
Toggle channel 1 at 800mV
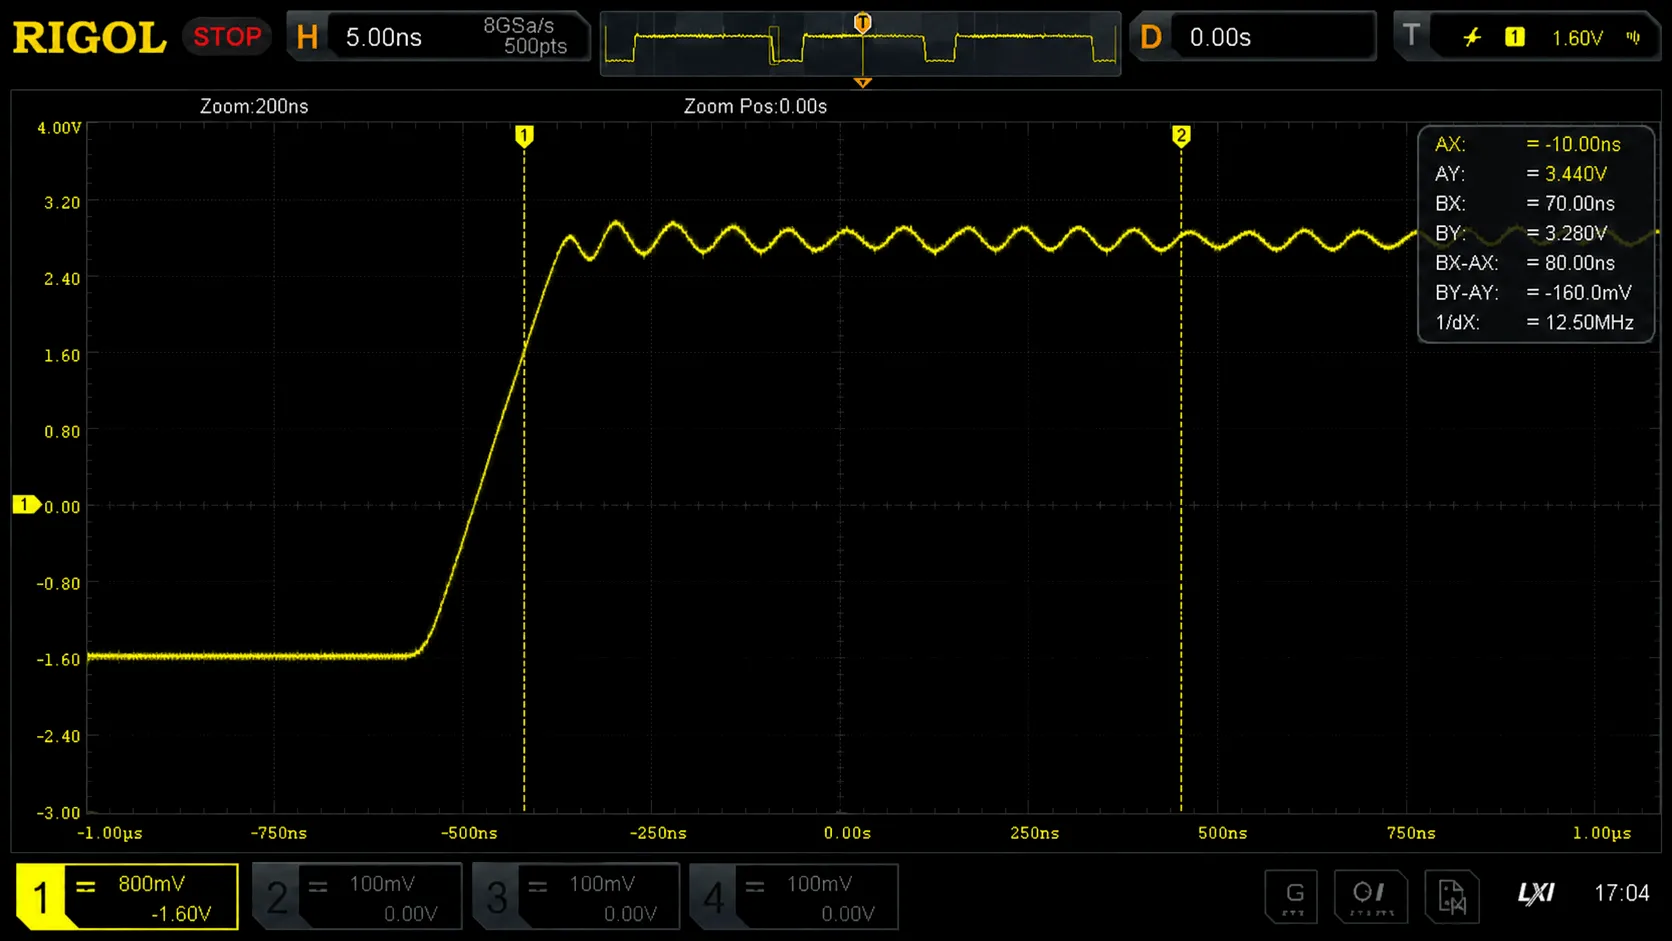coord(127,897)
